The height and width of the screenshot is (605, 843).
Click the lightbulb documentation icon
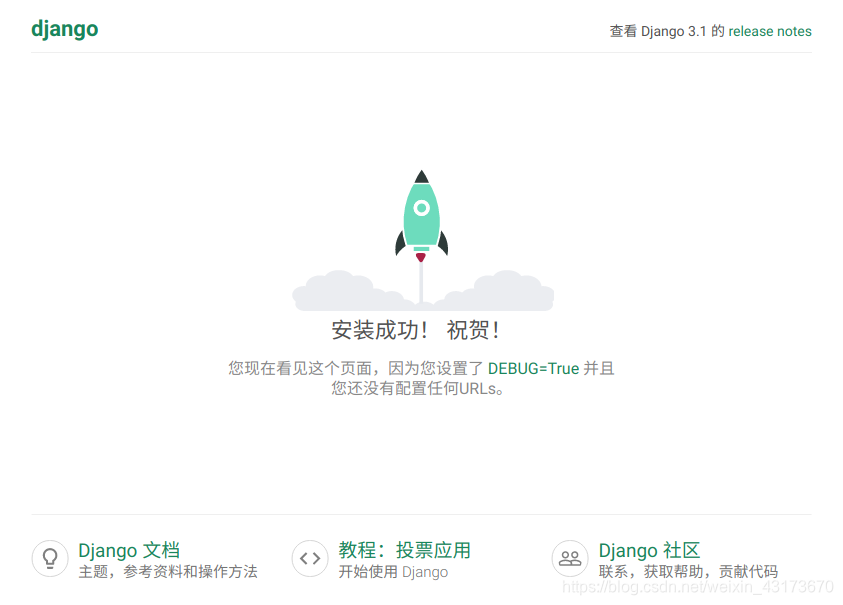point(50,558)
